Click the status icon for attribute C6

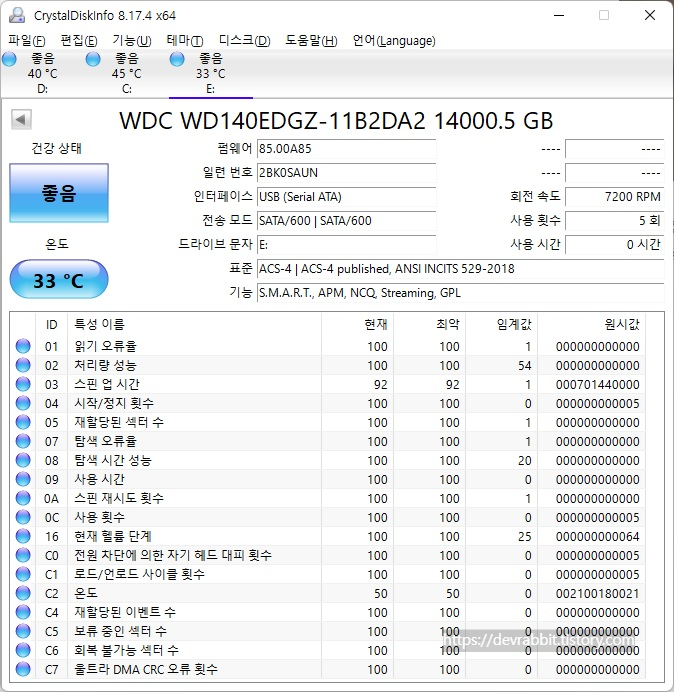click(23, 650)
